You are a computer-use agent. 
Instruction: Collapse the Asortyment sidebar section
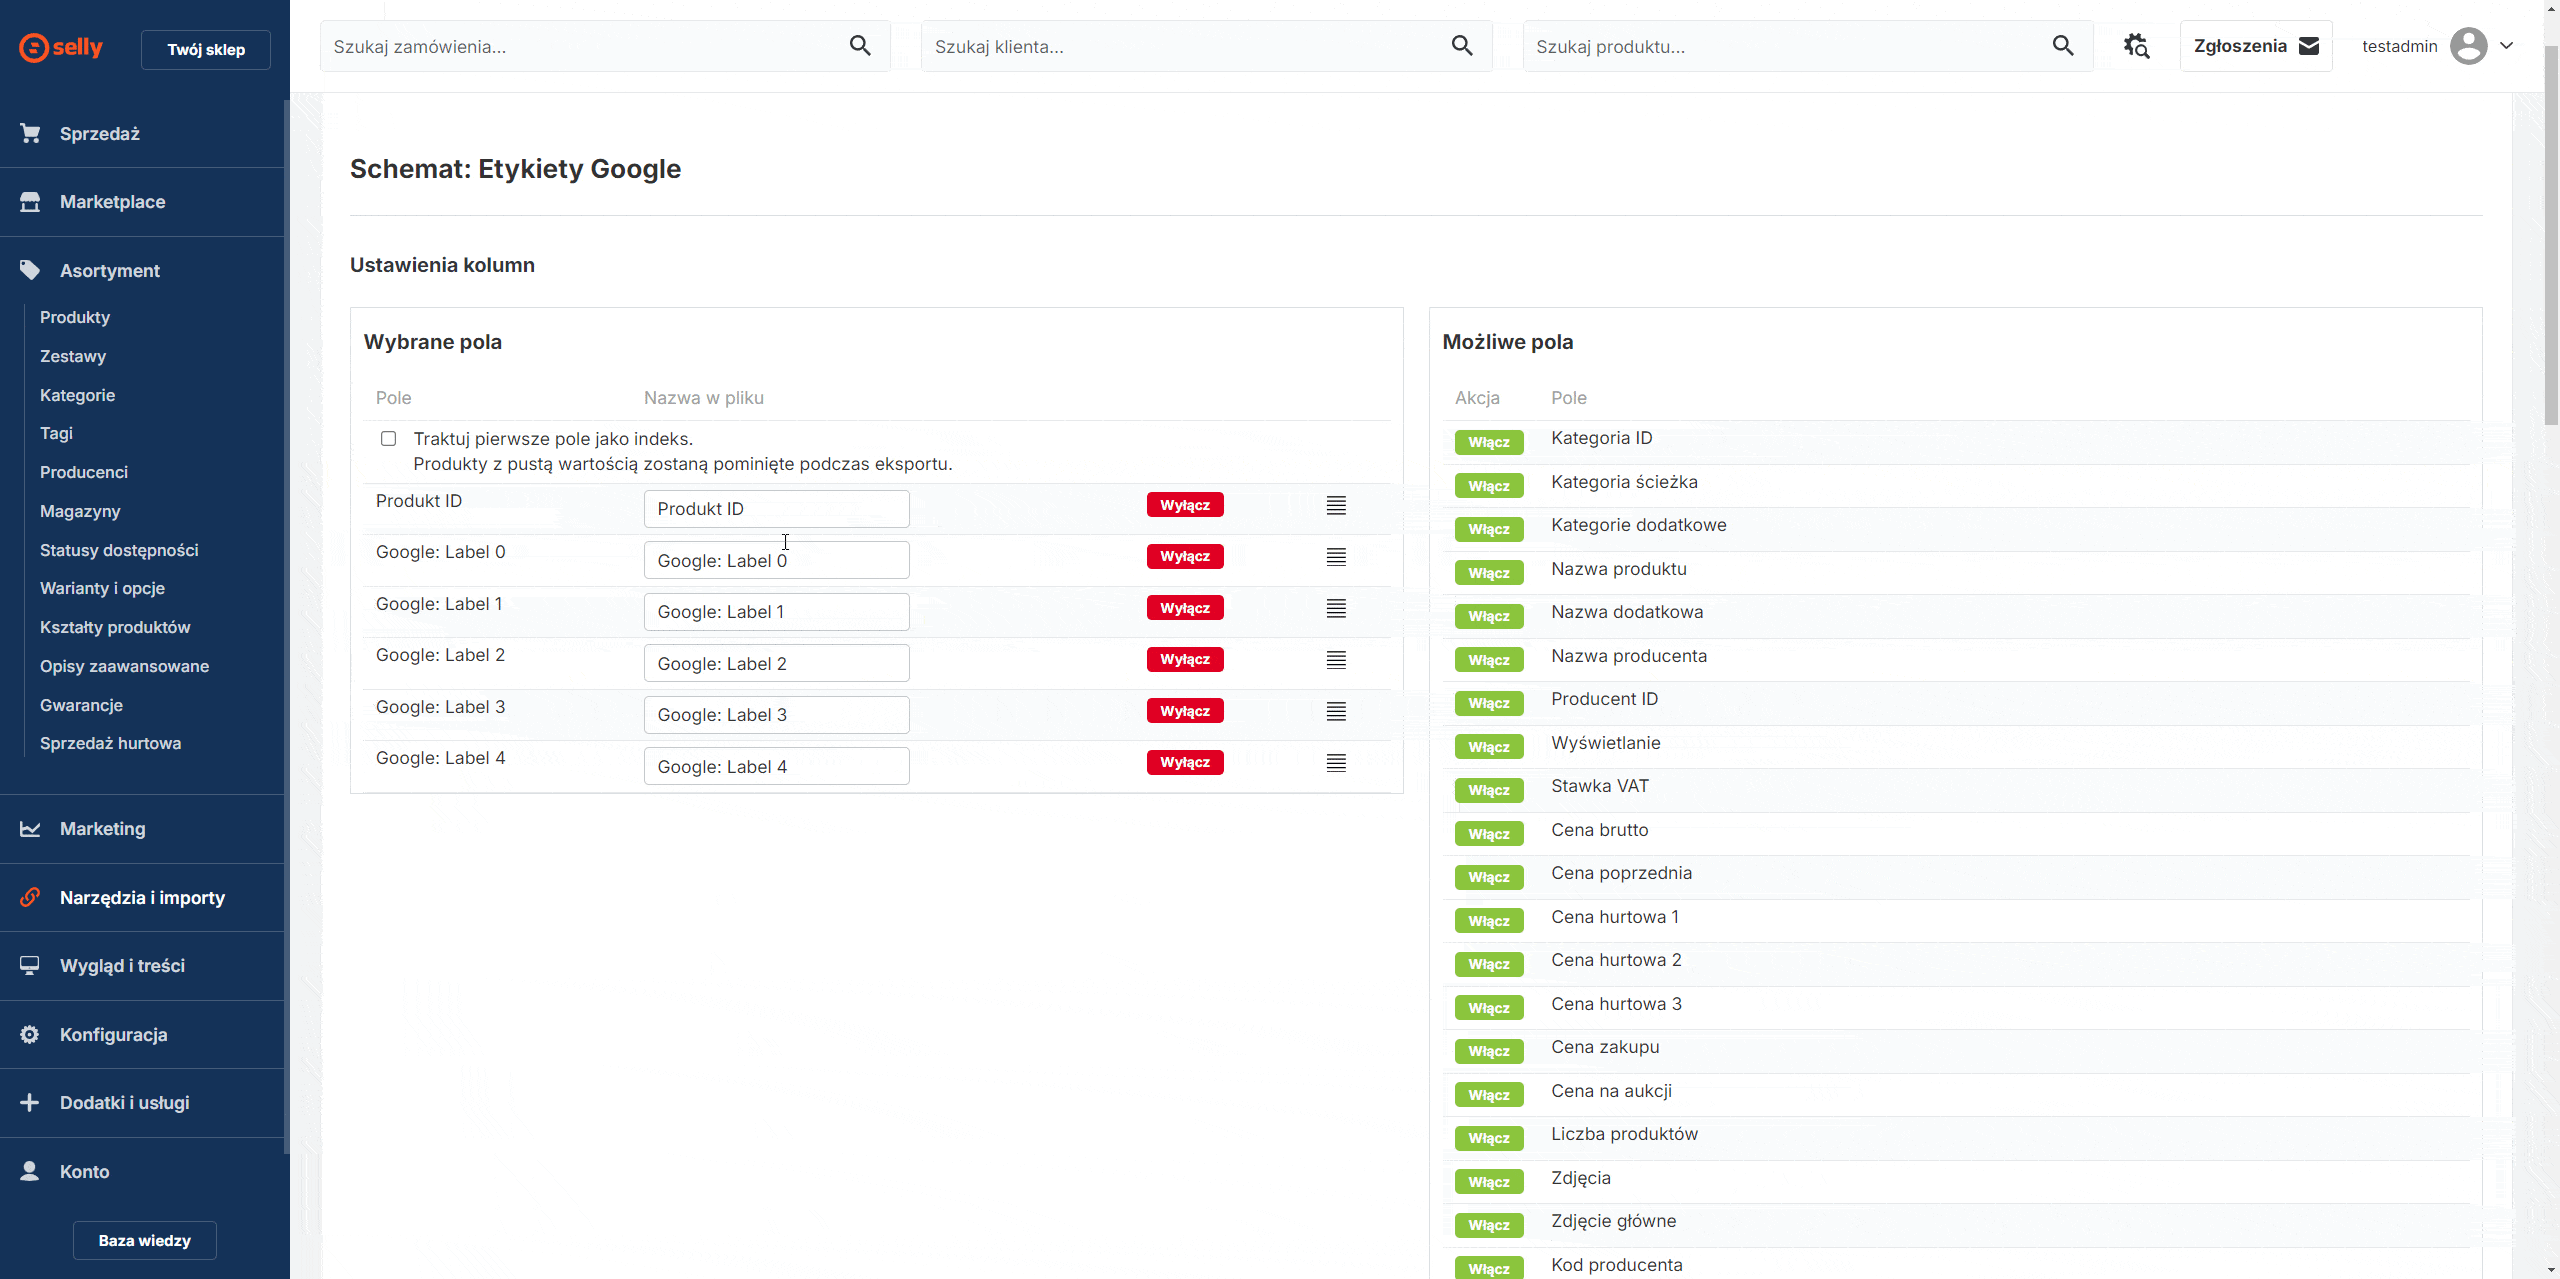(110, 271)
